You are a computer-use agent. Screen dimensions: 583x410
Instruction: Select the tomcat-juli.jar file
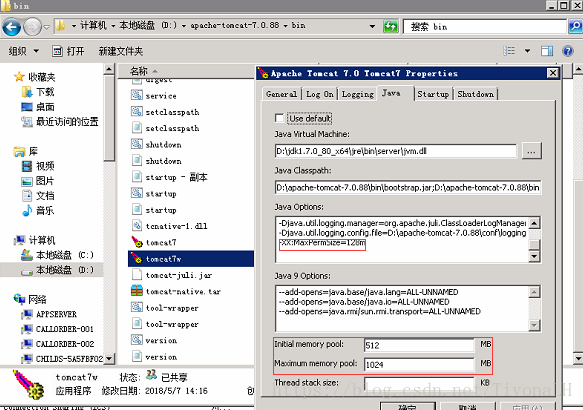172,275
